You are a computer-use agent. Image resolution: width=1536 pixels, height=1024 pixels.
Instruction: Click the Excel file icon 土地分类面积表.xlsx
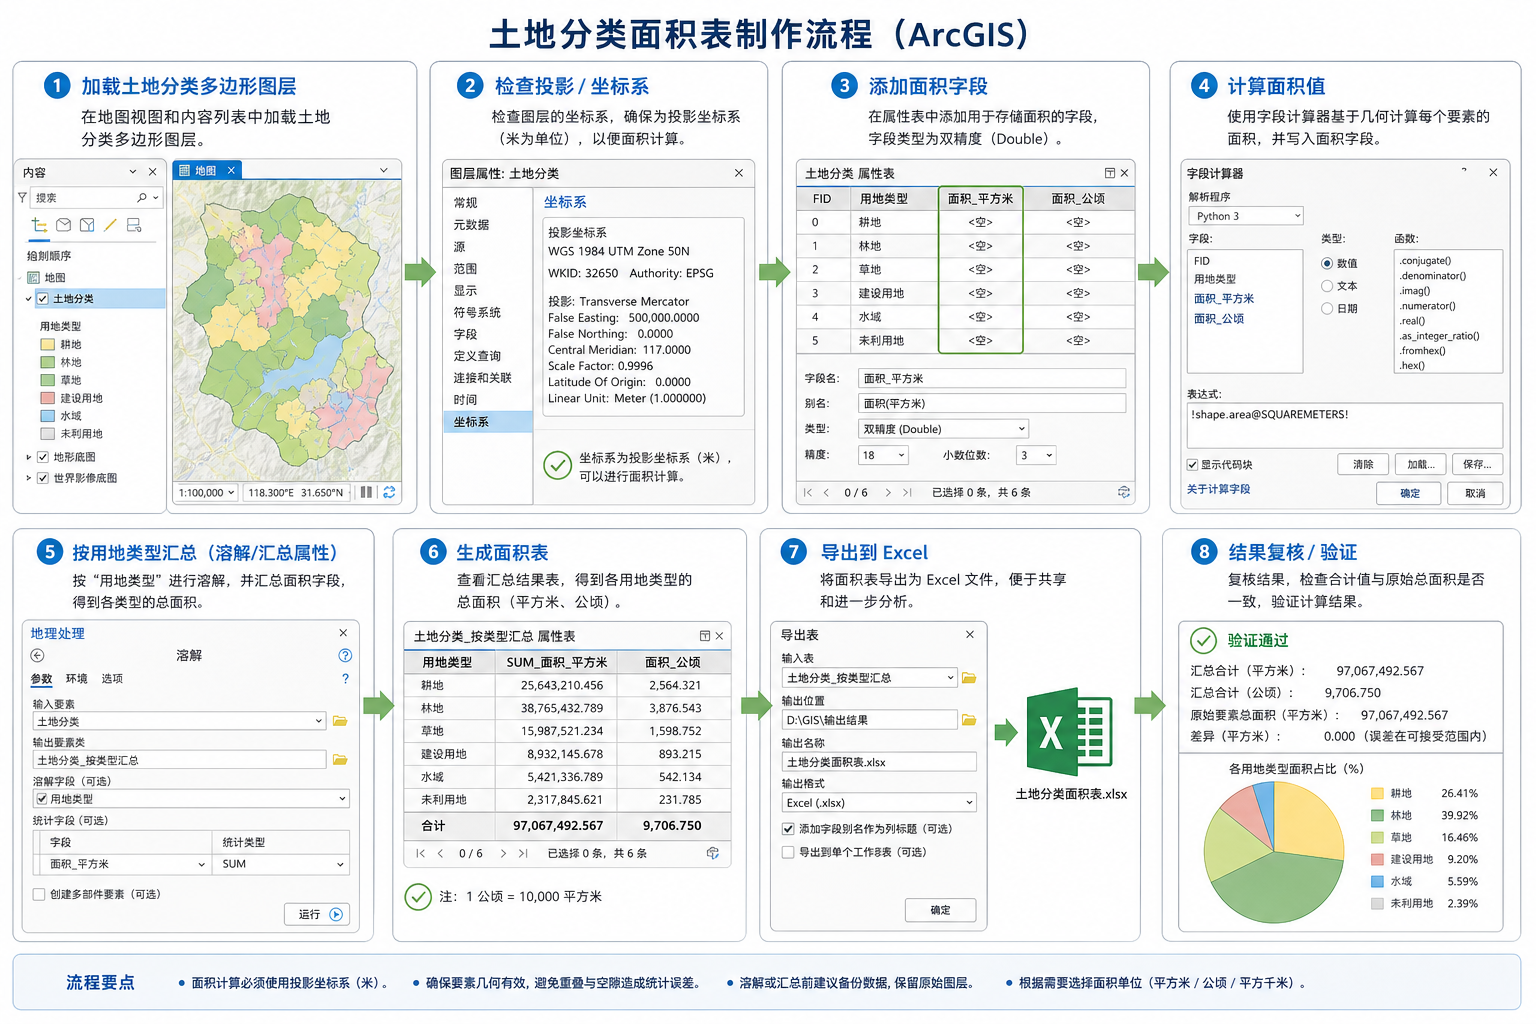tap(1070, 732)
